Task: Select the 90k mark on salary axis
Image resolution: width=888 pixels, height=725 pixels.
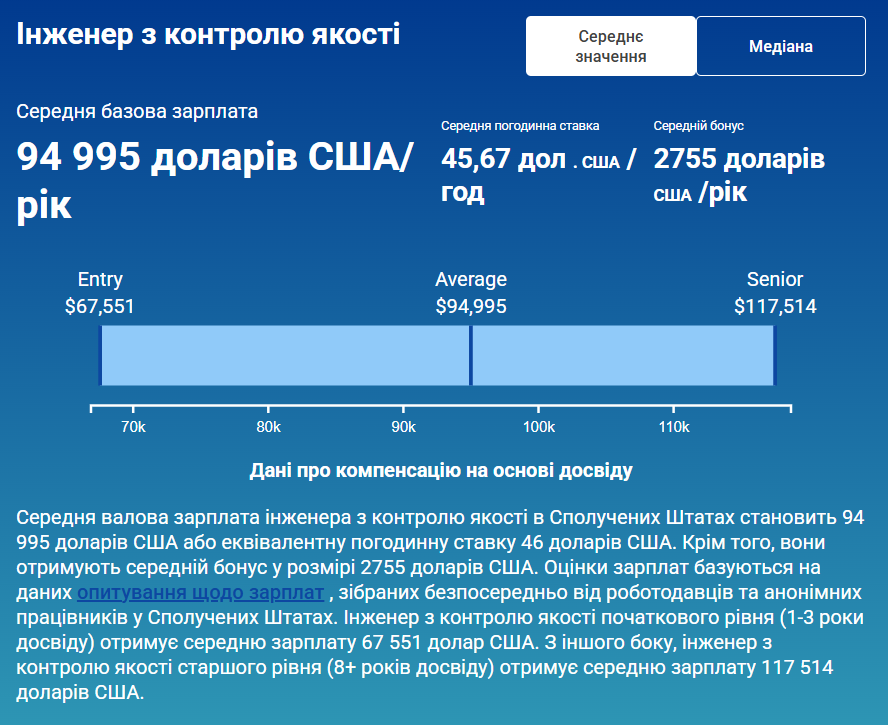Action: (404, 428)
